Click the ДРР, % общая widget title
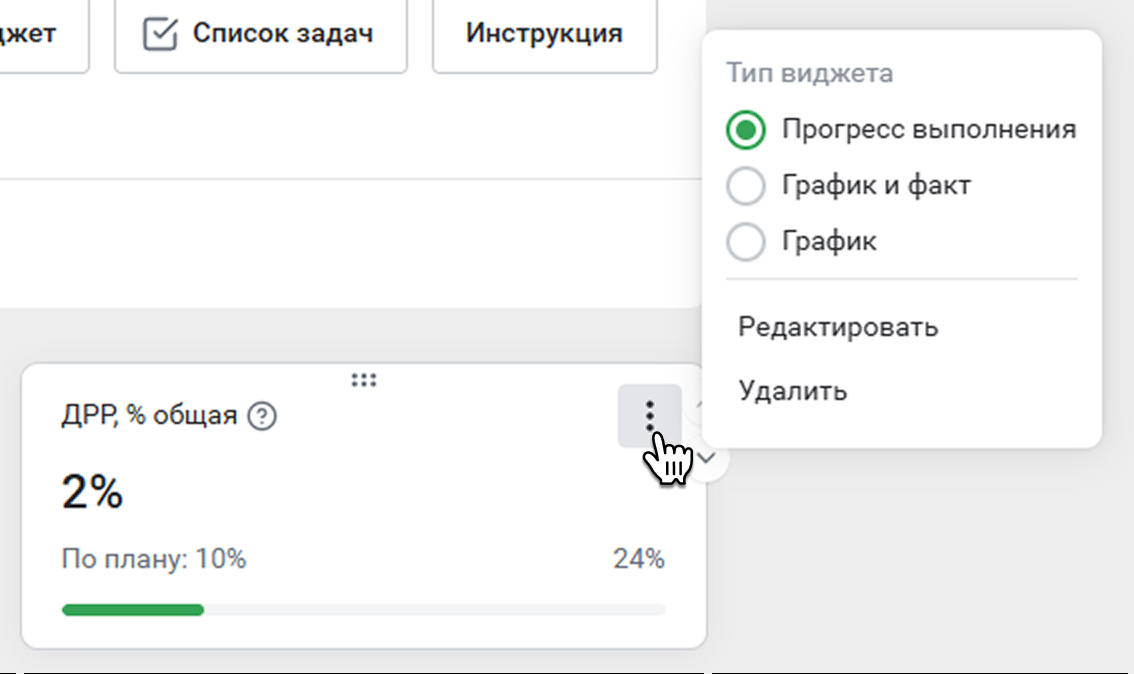 point(149,415)
